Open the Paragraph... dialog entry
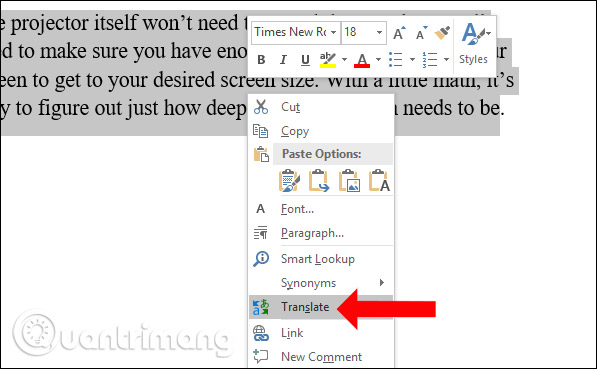This screenshot has height=369, width=597. click(x=321, y=233)
